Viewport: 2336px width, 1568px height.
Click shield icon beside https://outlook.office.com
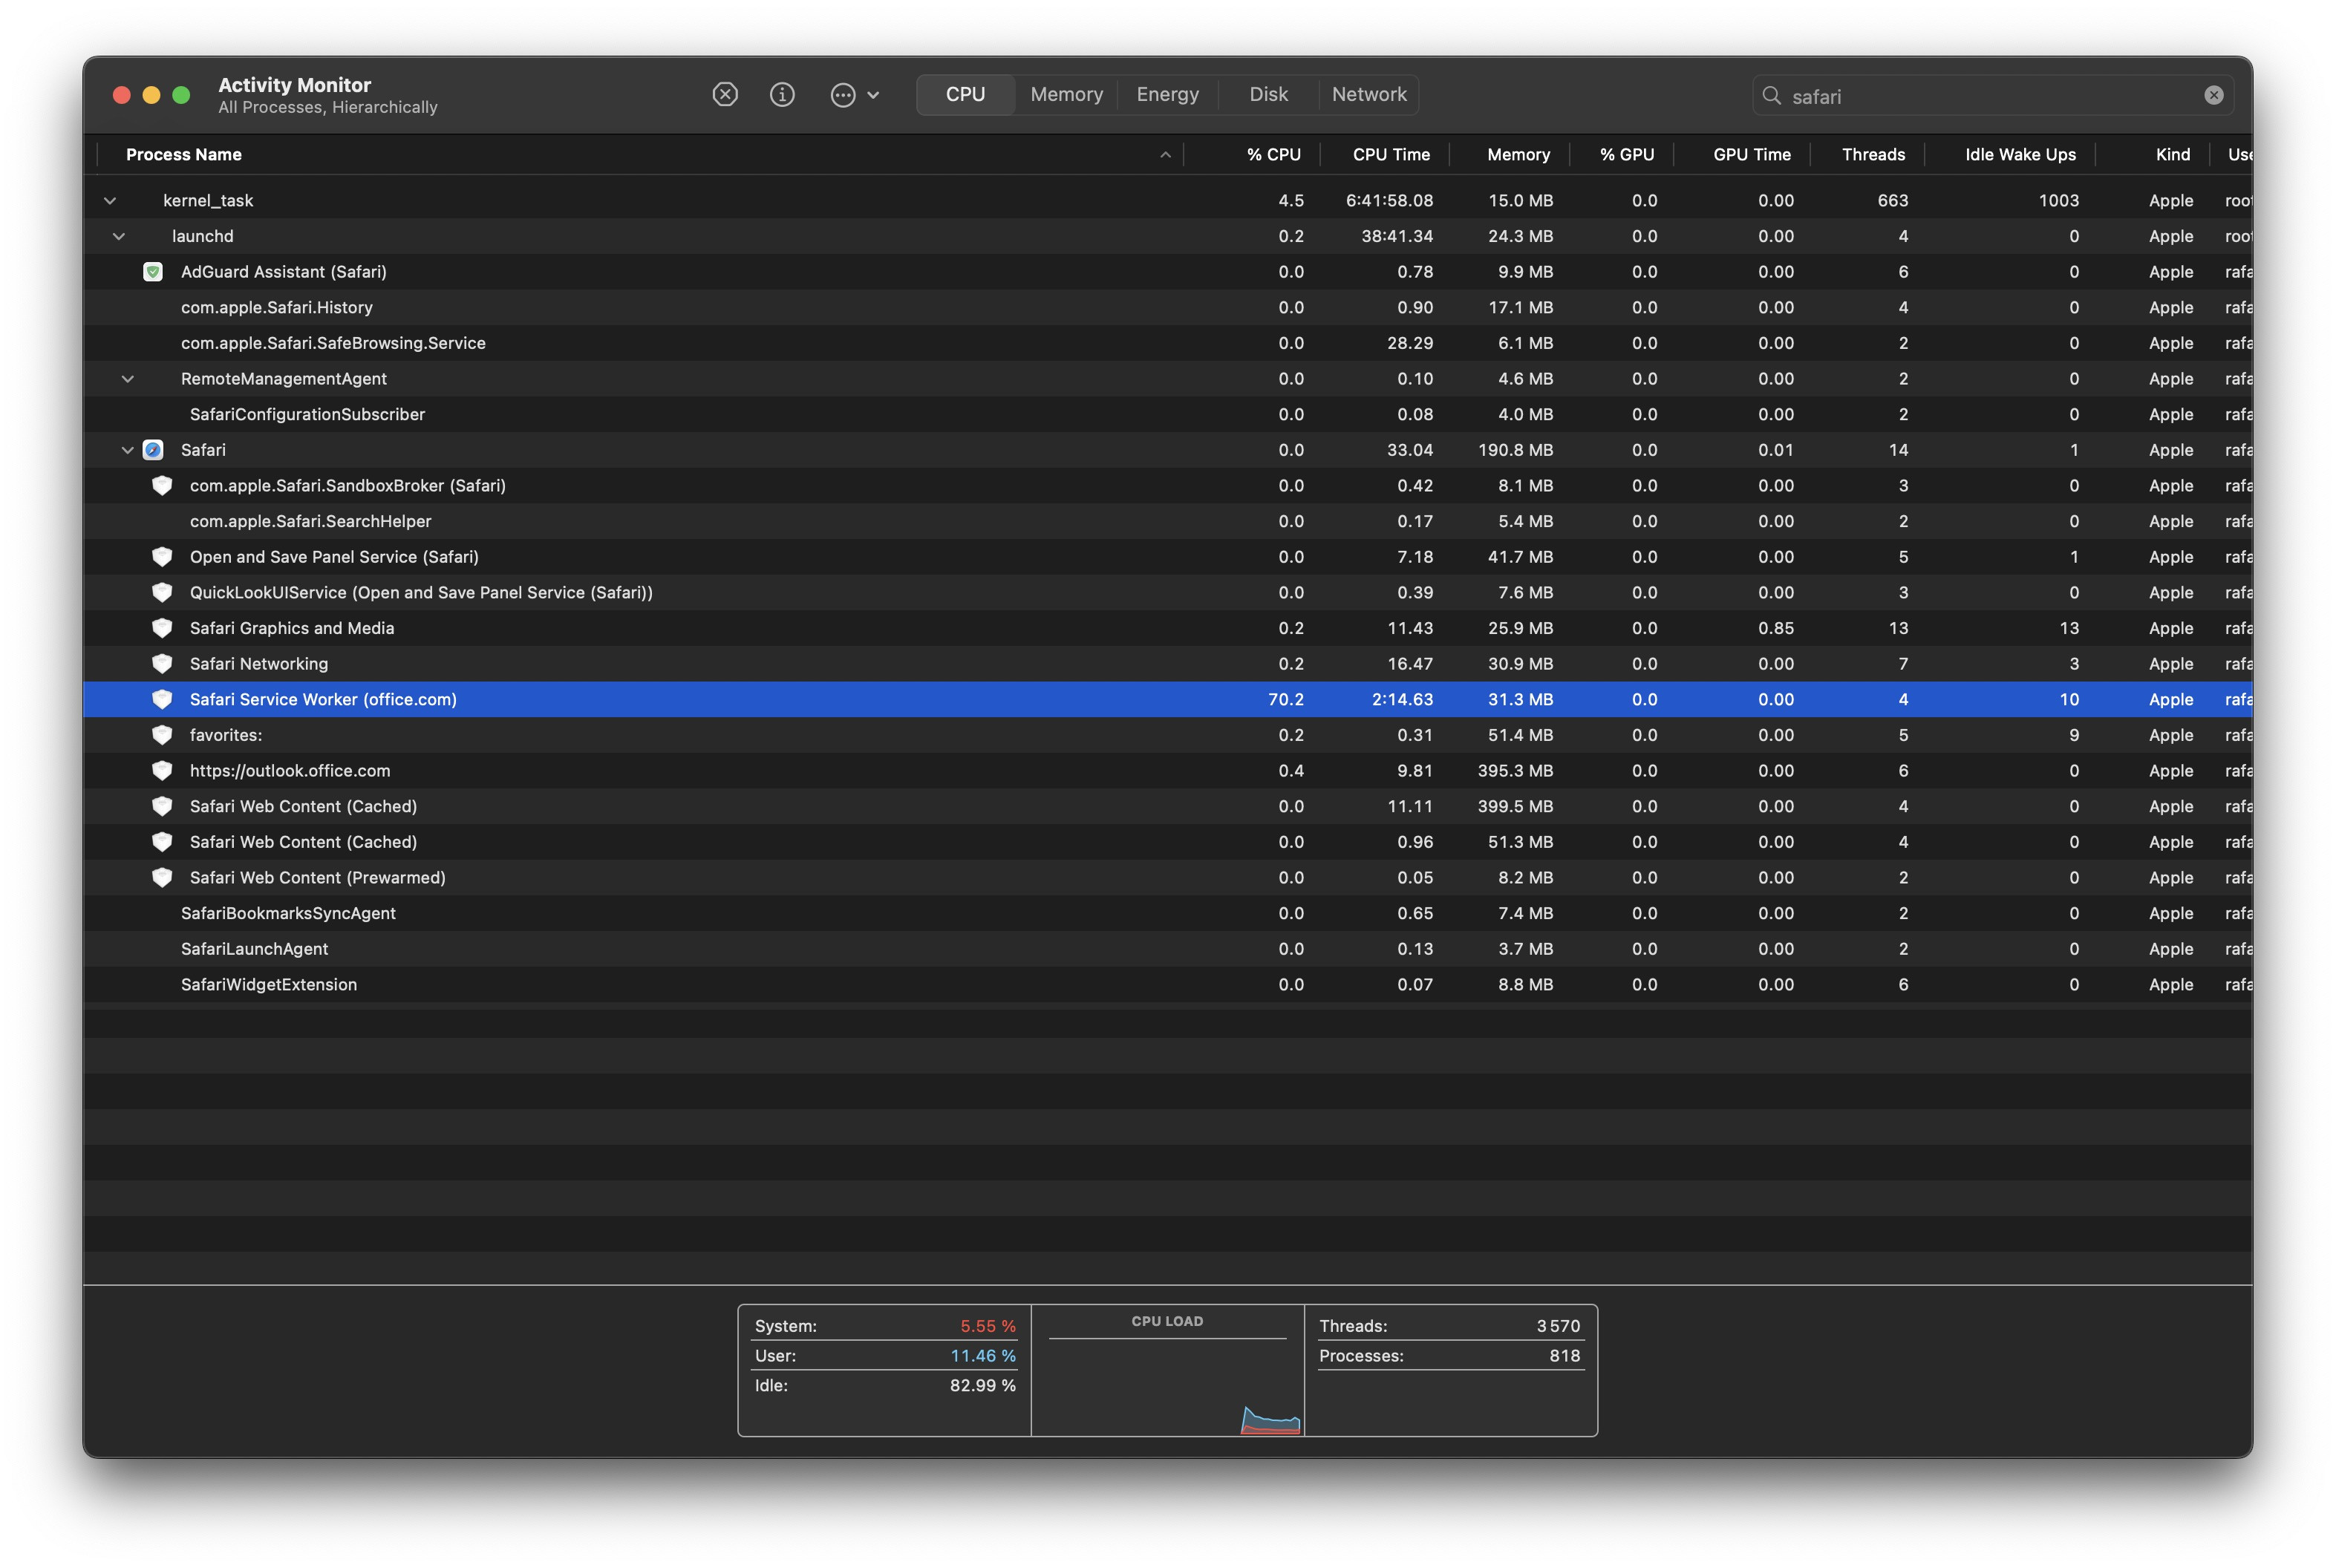pyautogui.click(x=162, y=770)
